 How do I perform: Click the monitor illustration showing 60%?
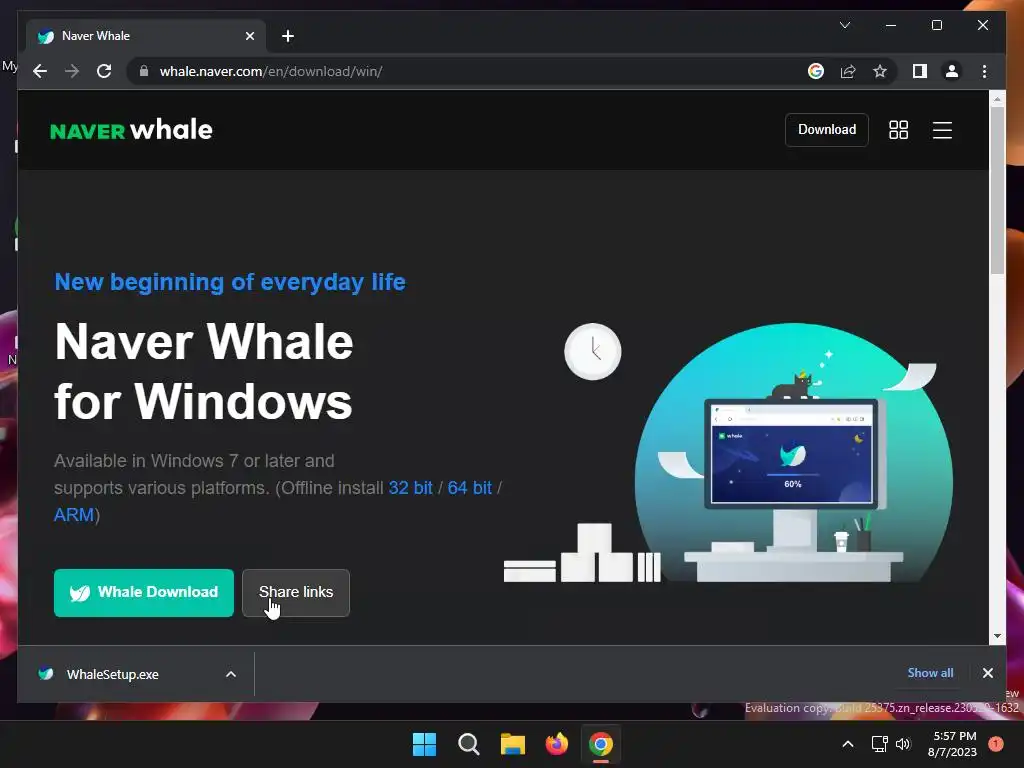click(792, 453)
